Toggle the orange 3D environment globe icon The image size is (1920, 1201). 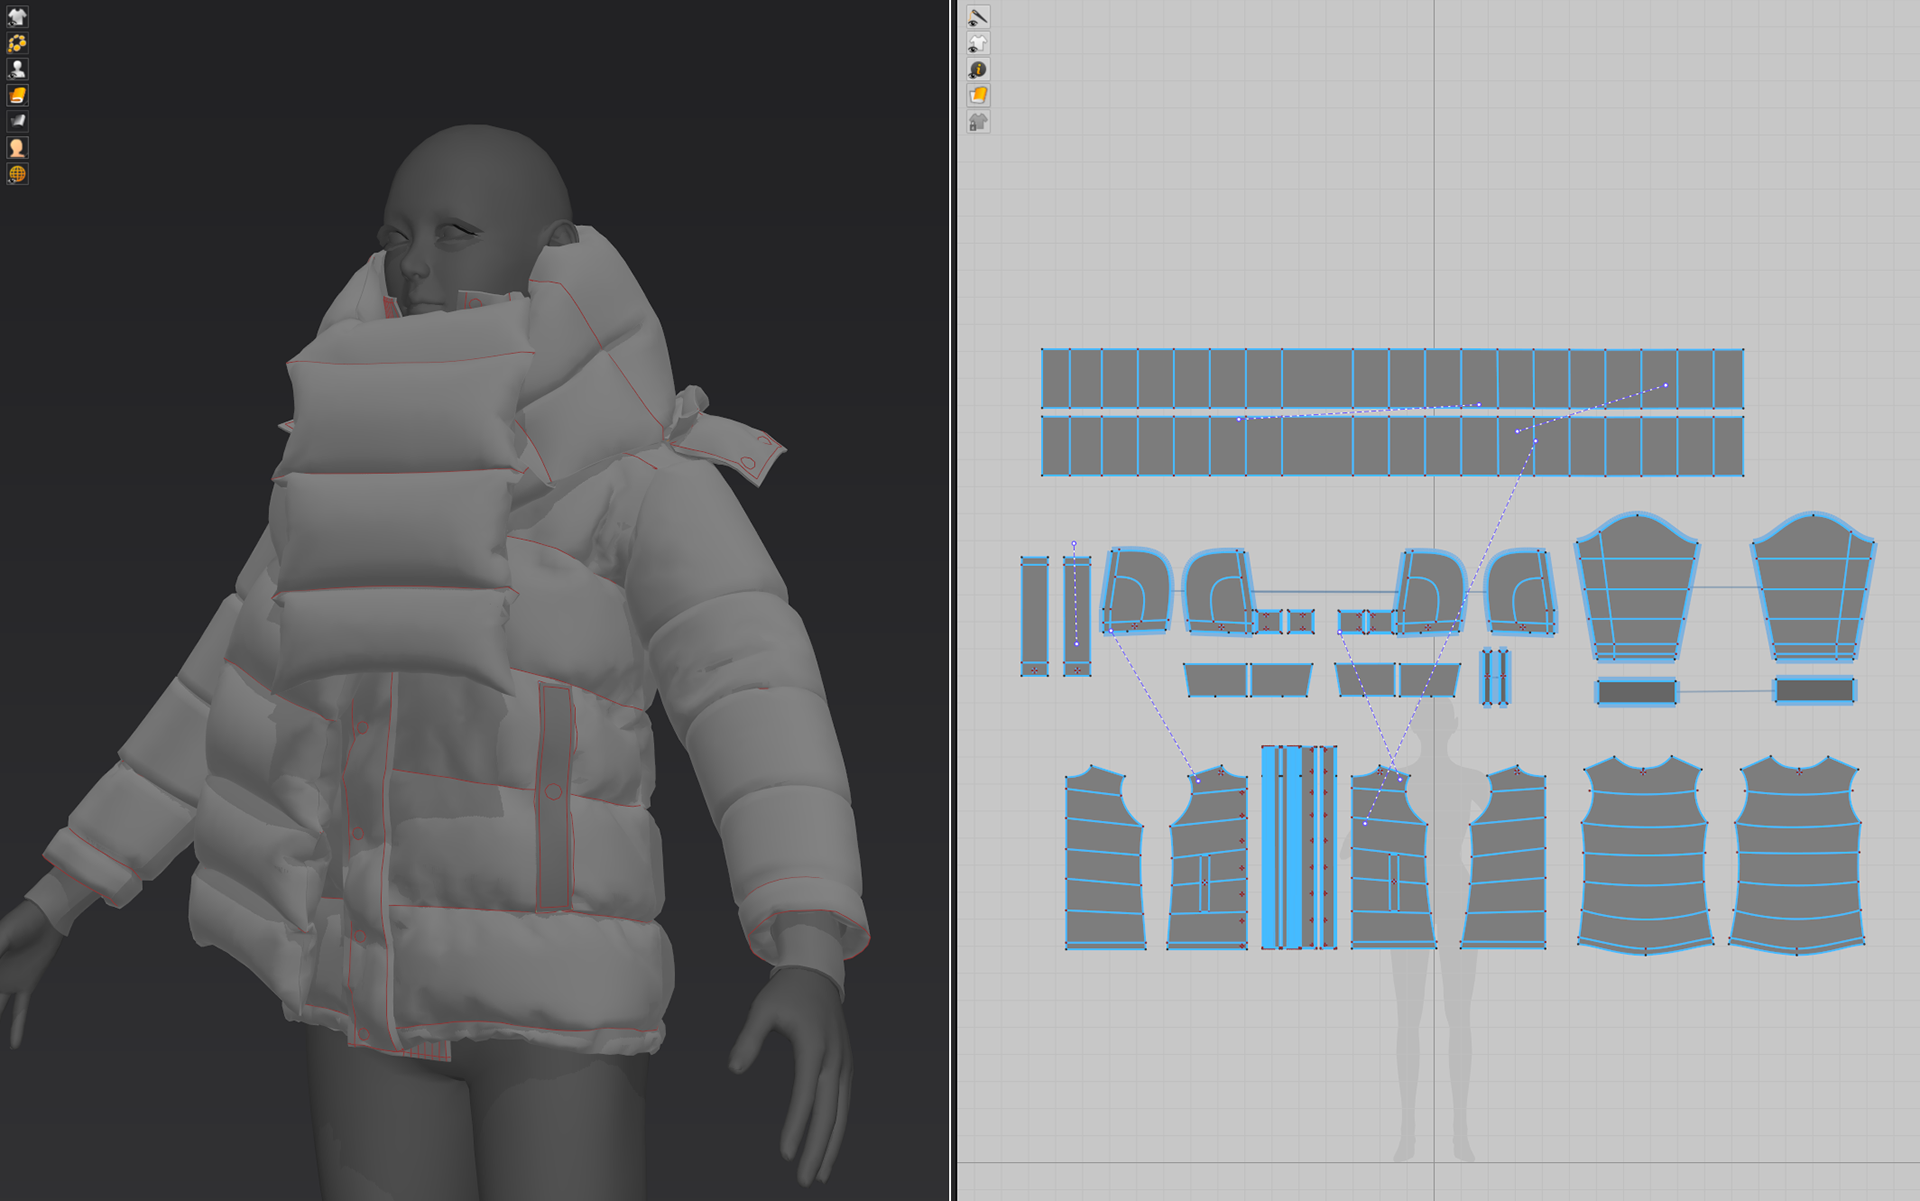tap(17, 174)
